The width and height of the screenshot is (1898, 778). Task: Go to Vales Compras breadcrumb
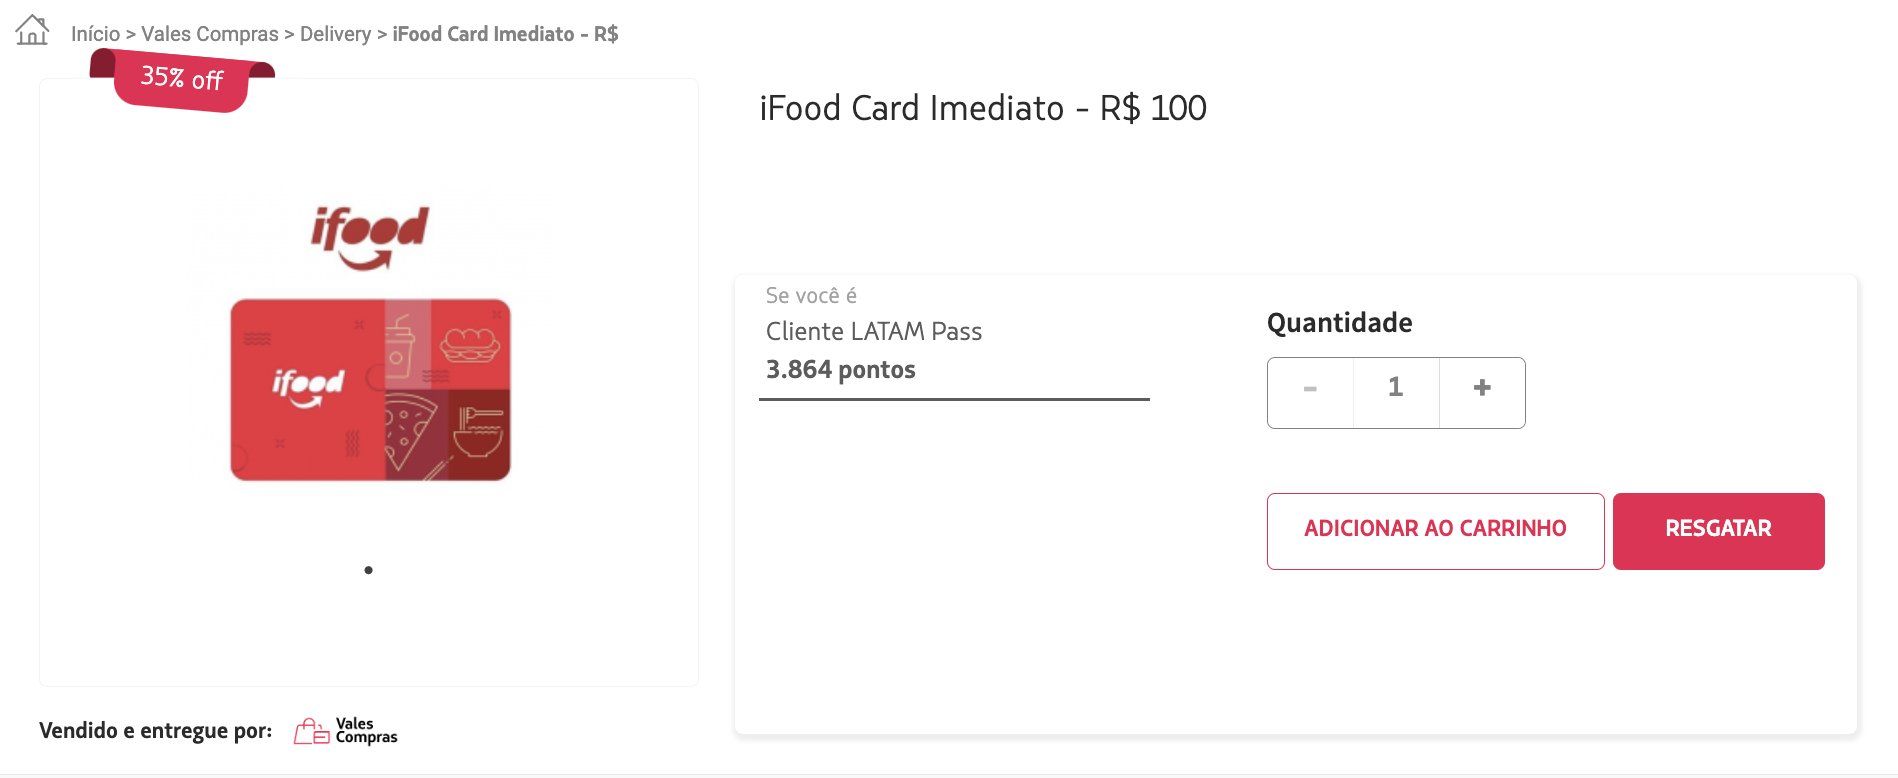(x=210, y=34)
